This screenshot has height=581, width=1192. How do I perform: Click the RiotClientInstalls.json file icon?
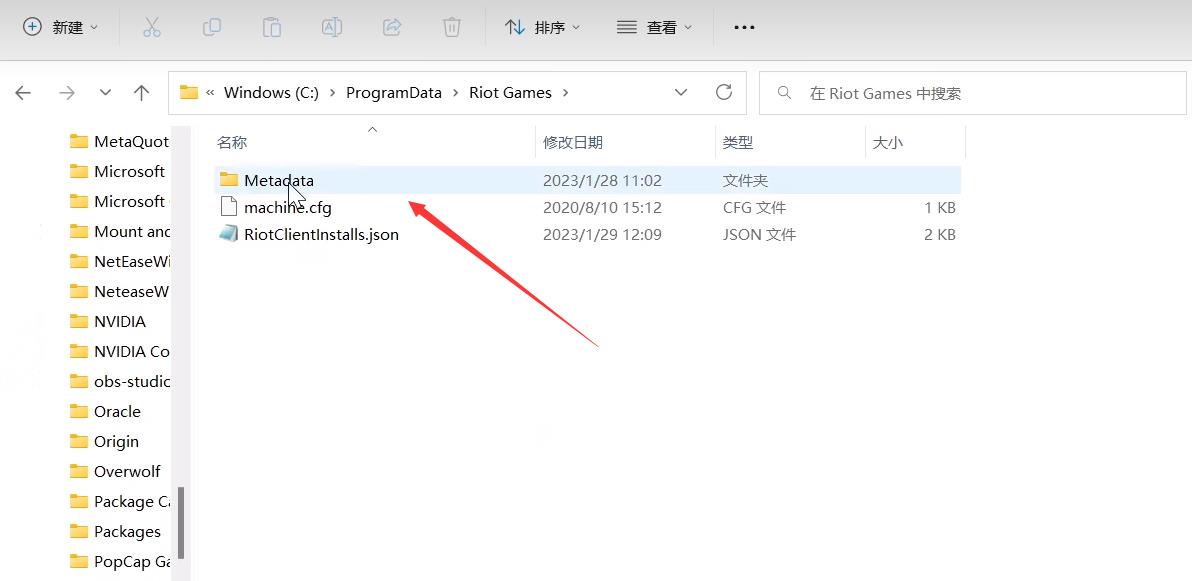pos(229,234)
